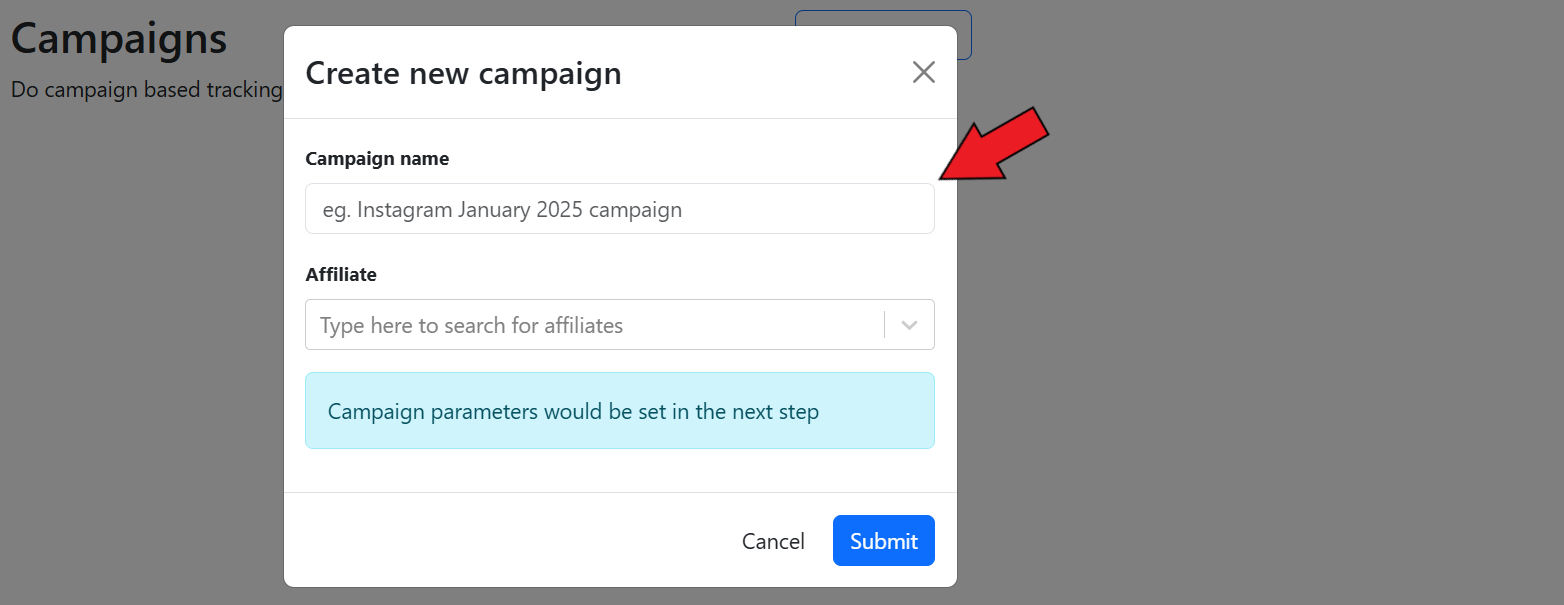
Task: Submit the new campaign form
Action: (883, 541)
